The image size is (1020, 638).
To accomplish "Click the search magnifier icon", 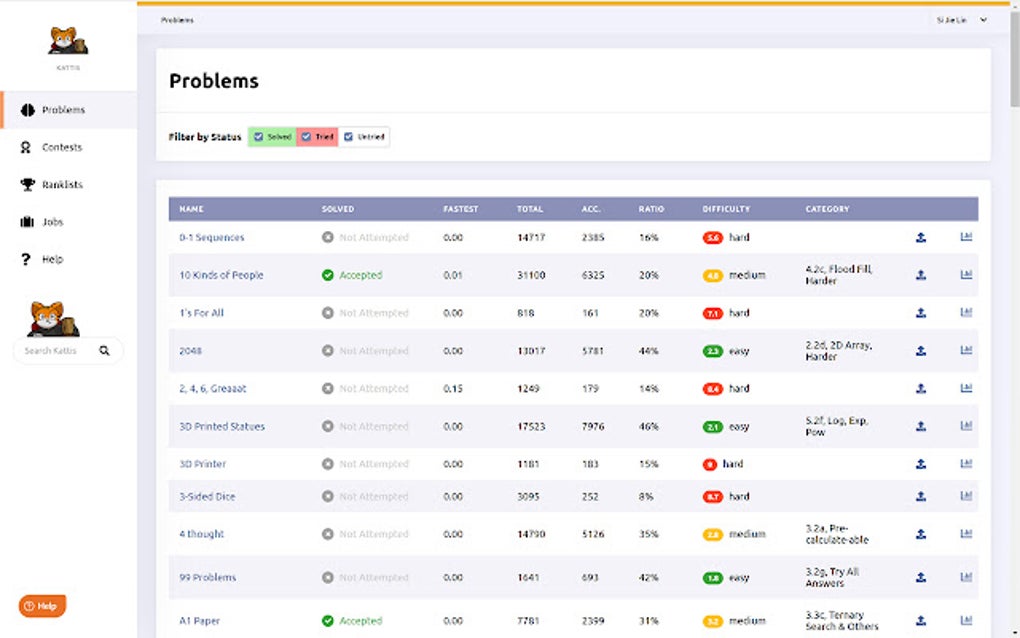I will click(104, 351).
